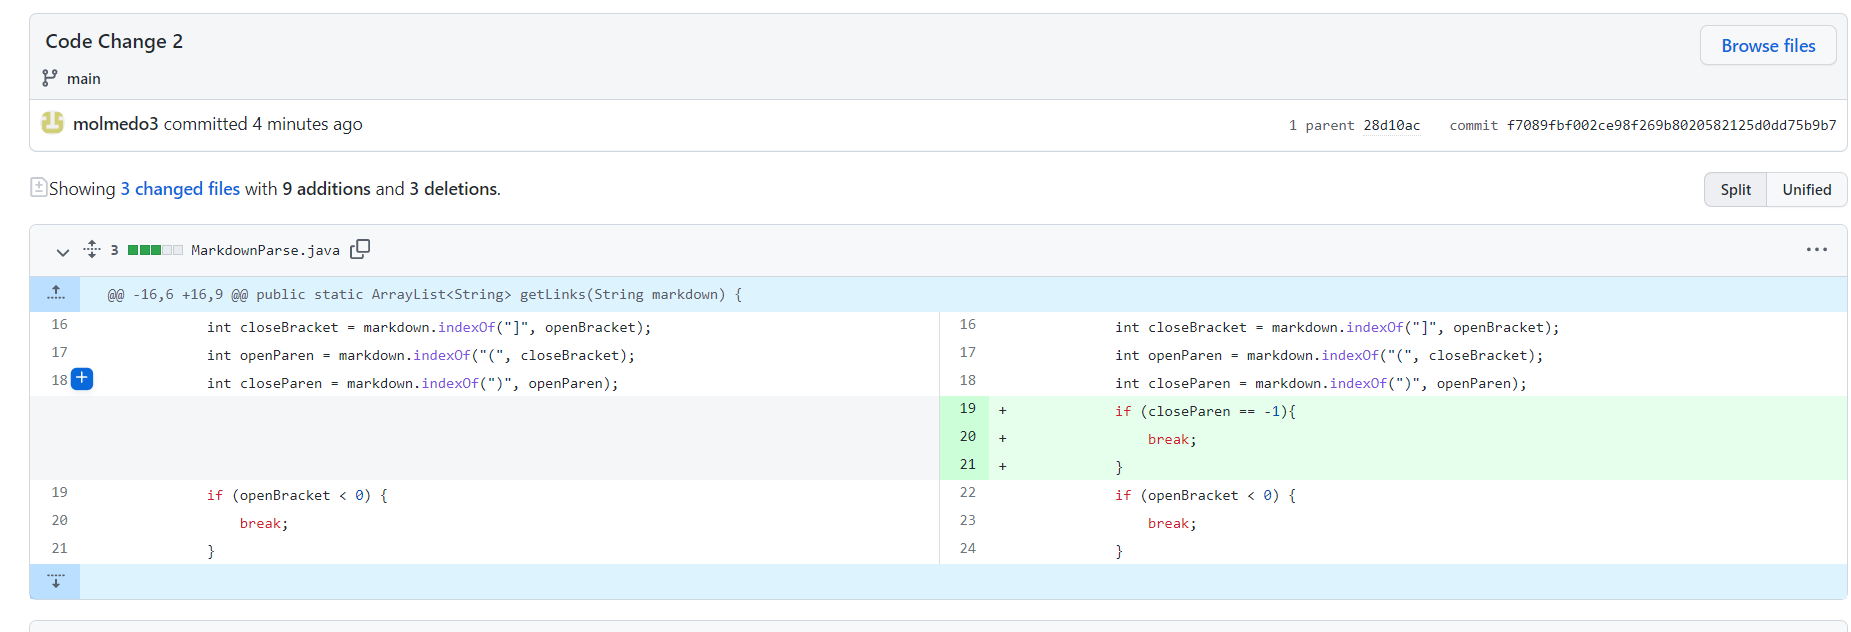Collapse the MarkdownParse.java diff with the chevron
The width and height of the screenshot is (1851, 632).
point(62,251)
